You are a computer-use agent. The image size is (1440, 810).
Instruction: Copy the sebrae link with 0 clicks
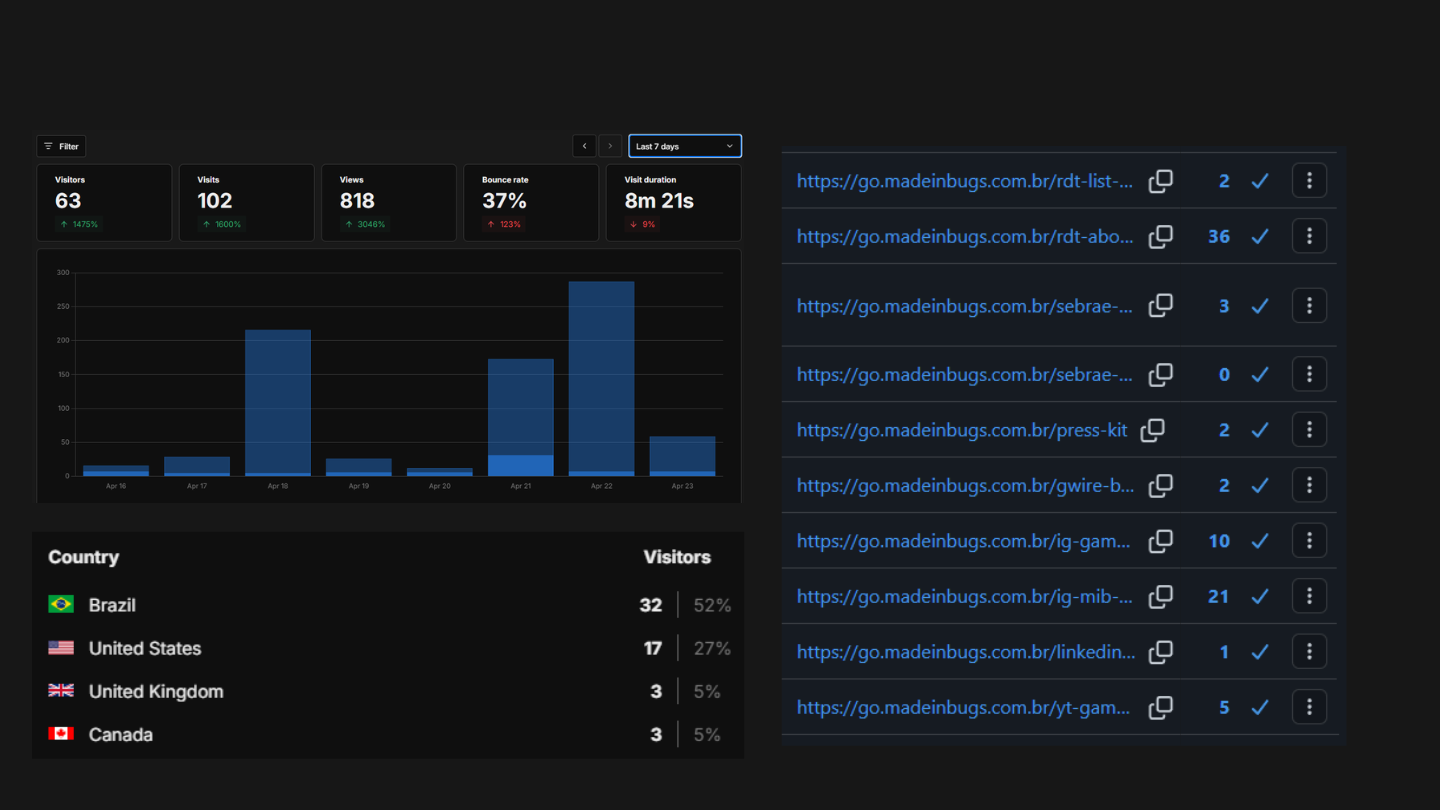click(1160, 375)
